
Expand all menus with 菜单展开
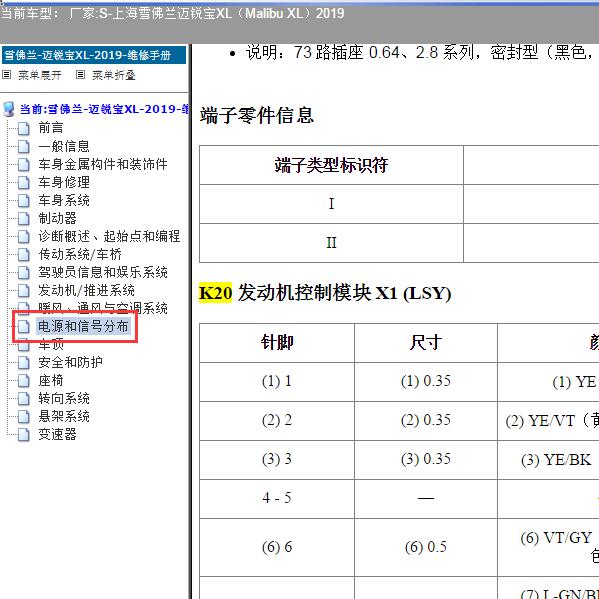click(x=39, y=75)
